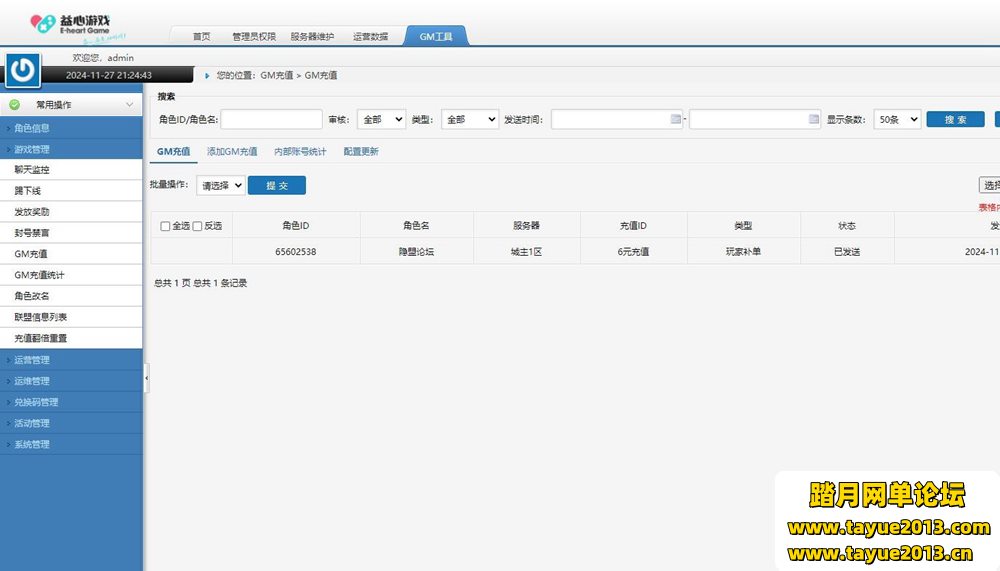Open the 审核 dropdown
Viewport: 1000px width, 571px height.
click(381, 119)
